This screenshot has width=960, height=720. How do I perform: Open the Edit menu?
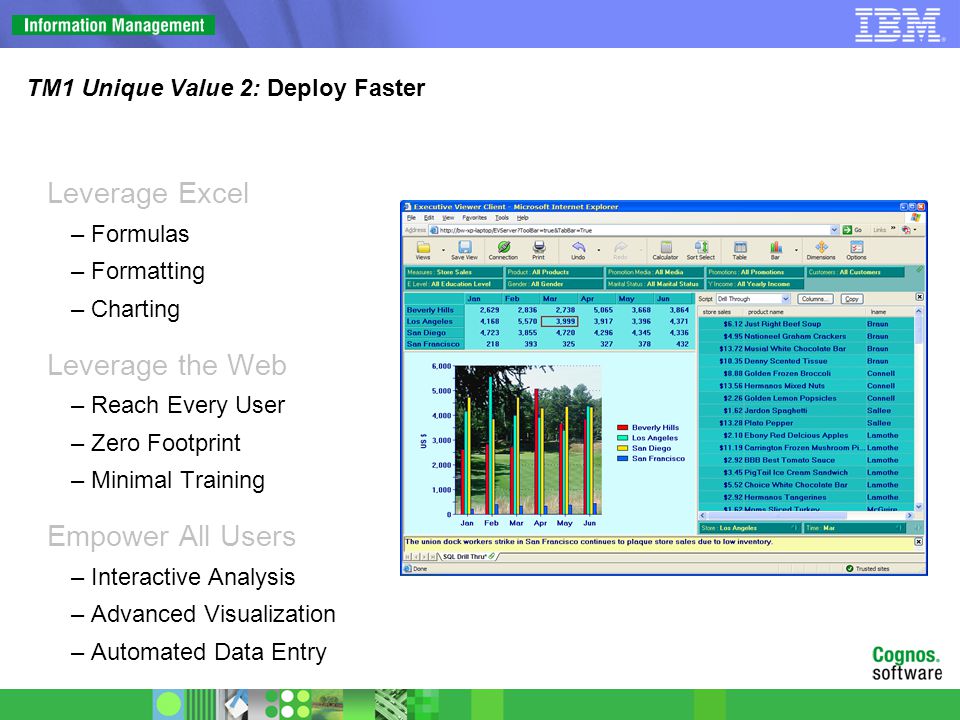click(429, 218)
